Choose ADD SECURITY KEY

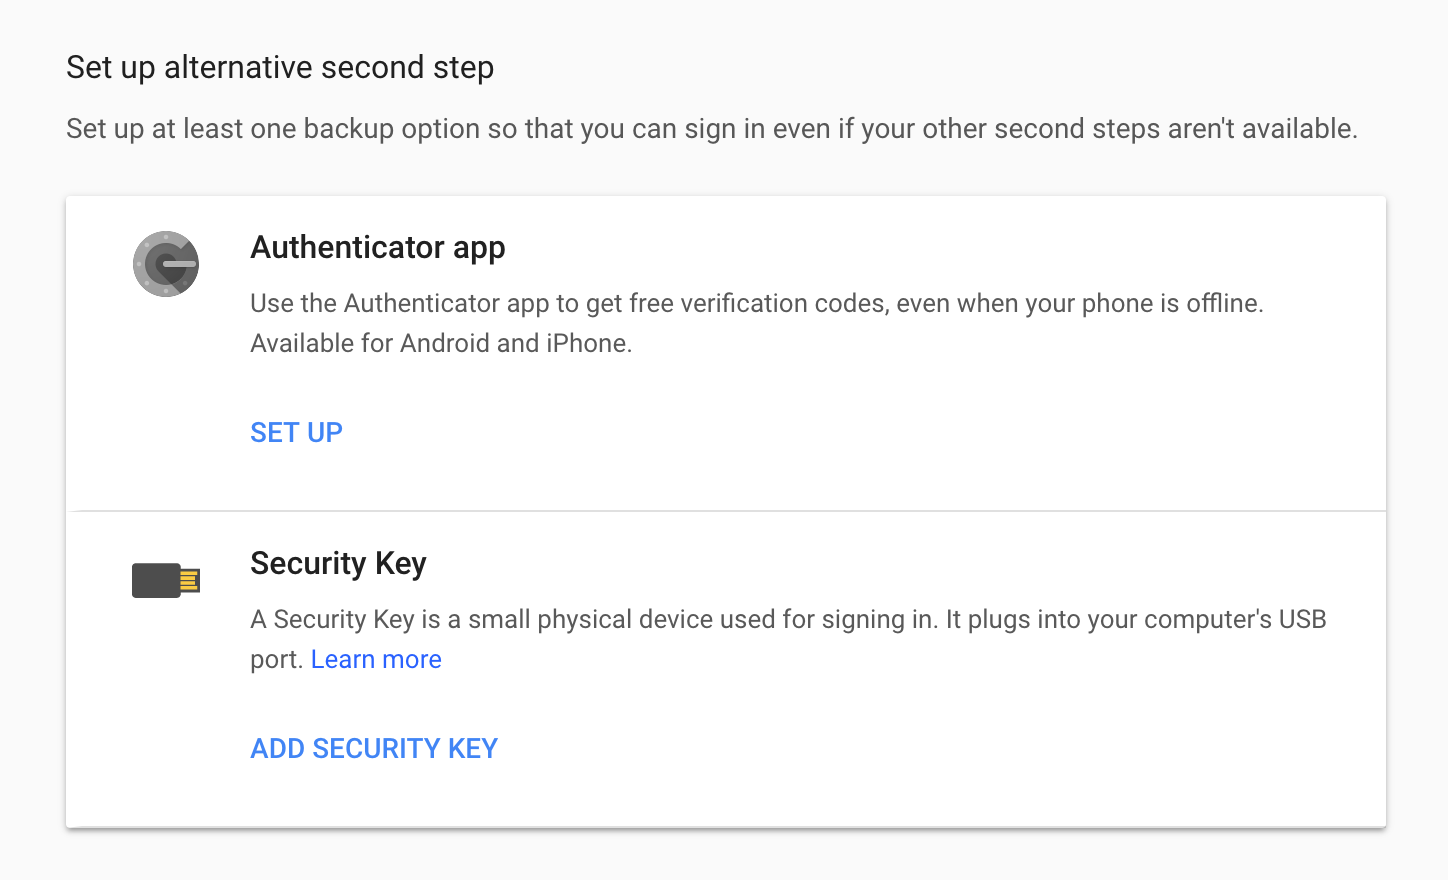pyautogui.click(x=374, y=748)
